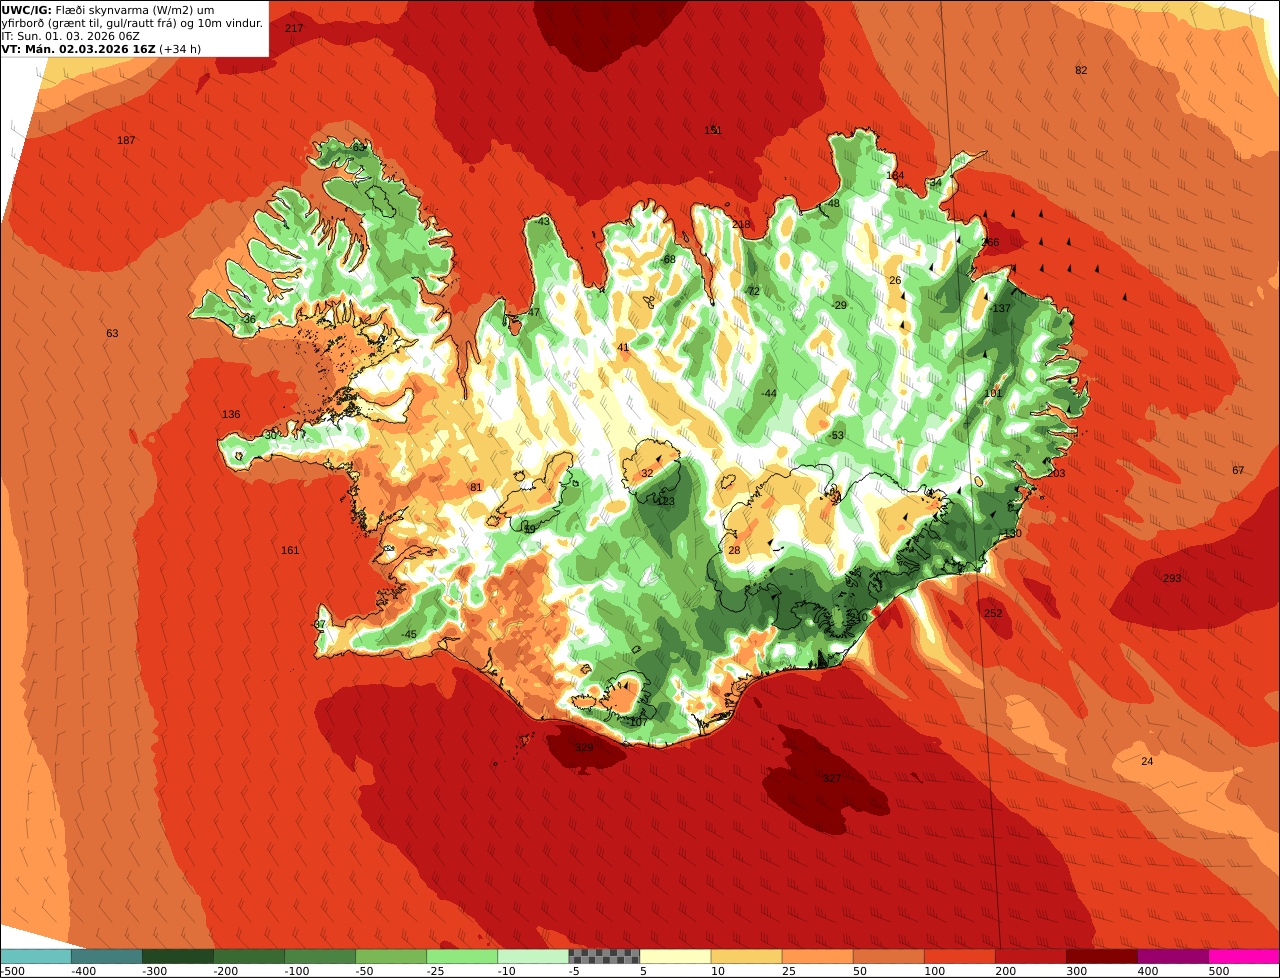Image resolution: width=1280 pixels, height=978 pixels.
Task: Click the -500 label on the color scale
Action: pos(12,971)
